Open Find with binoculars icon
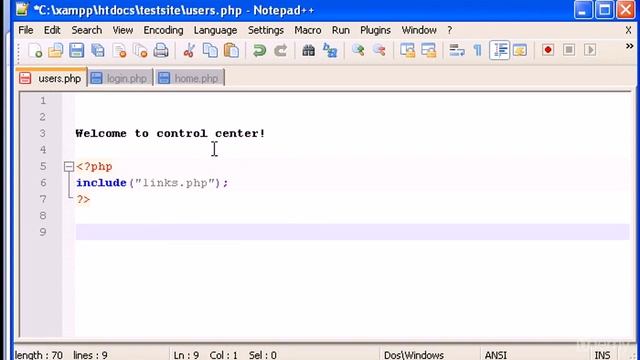The image size is (640, 360). 309,51
